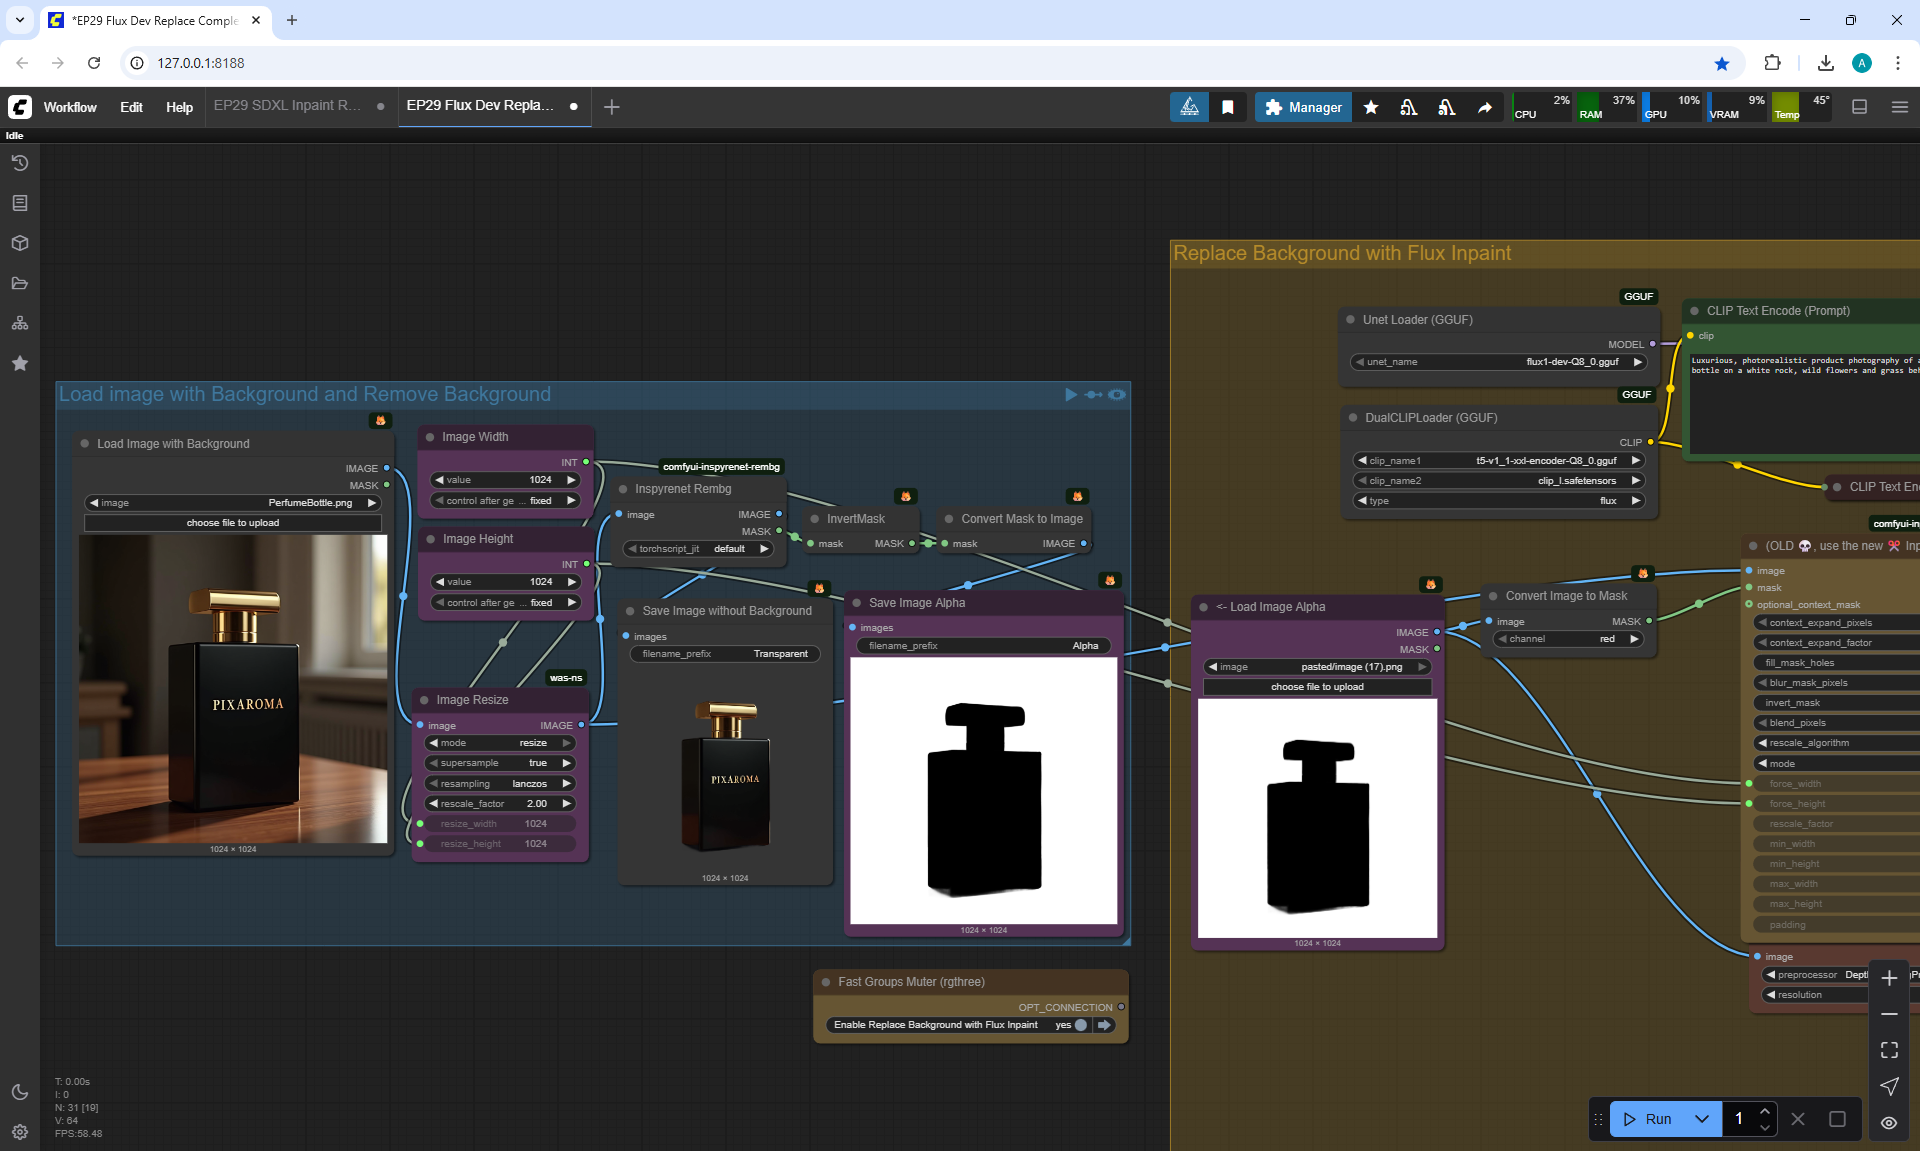Expand the Run button dropdown arrow
Image resolution: width=1920 pixels, height=1151 pixels.
(x=1702, y=1119)
